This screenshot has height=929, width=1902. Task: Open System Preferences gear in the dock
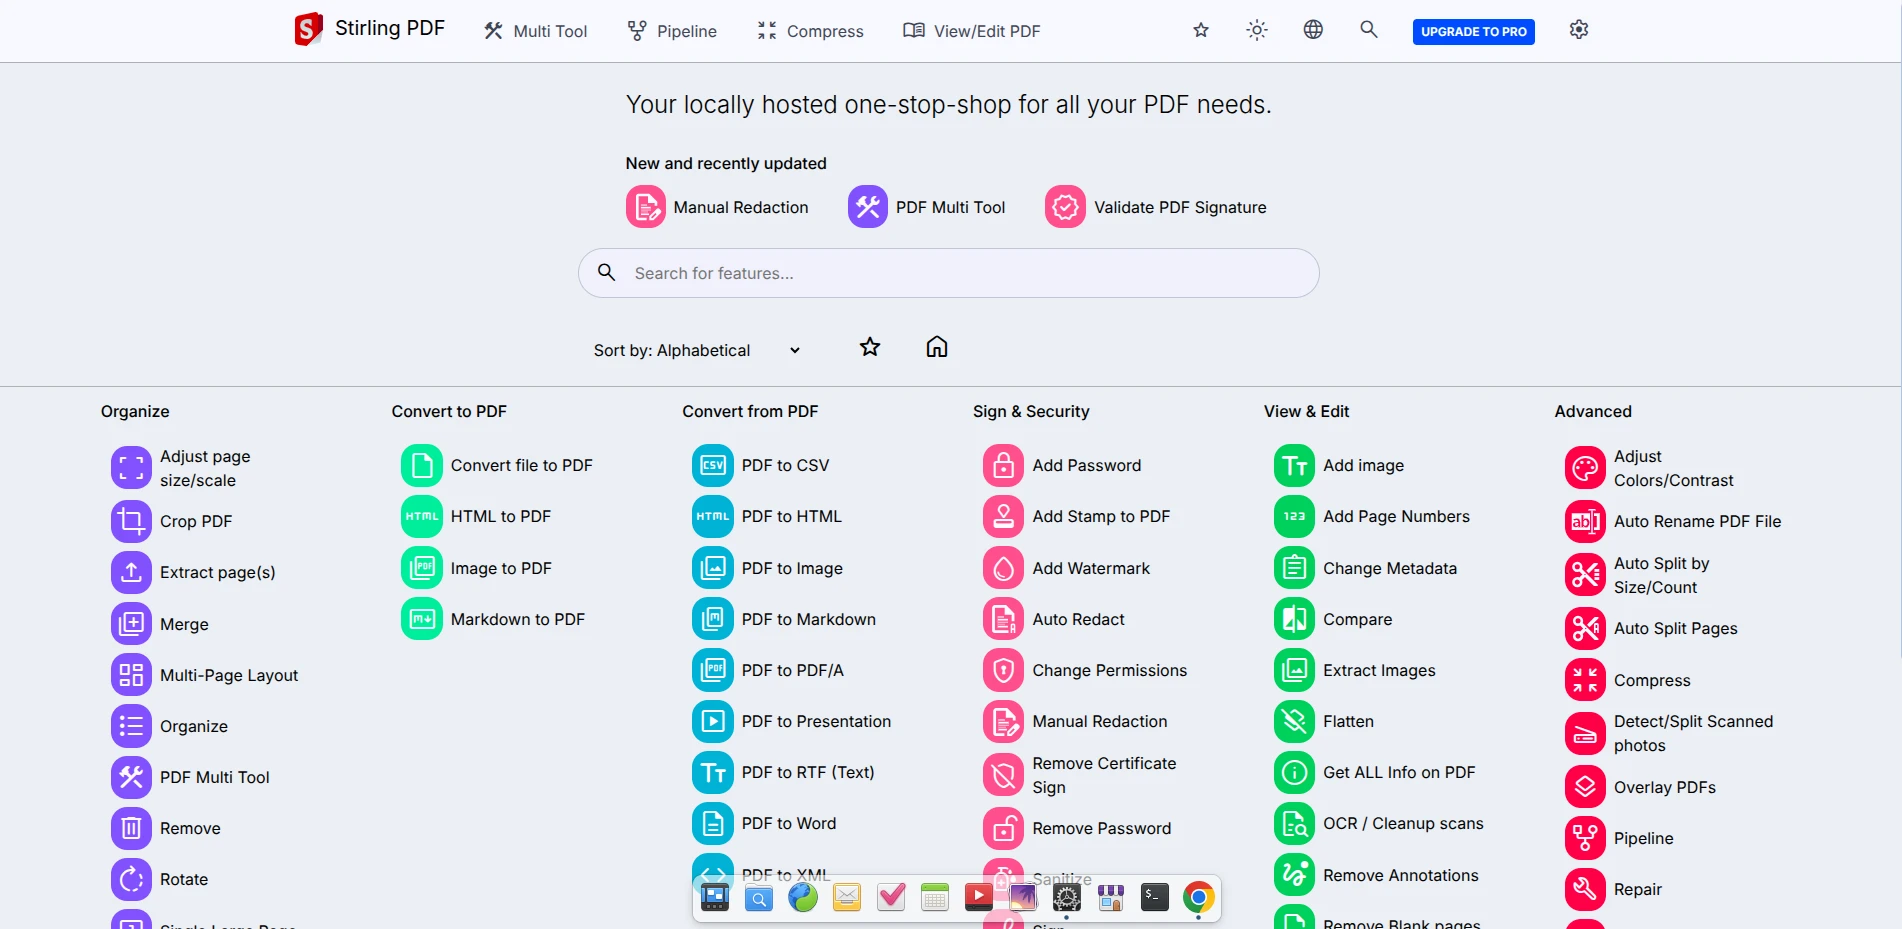[1067, 898]
